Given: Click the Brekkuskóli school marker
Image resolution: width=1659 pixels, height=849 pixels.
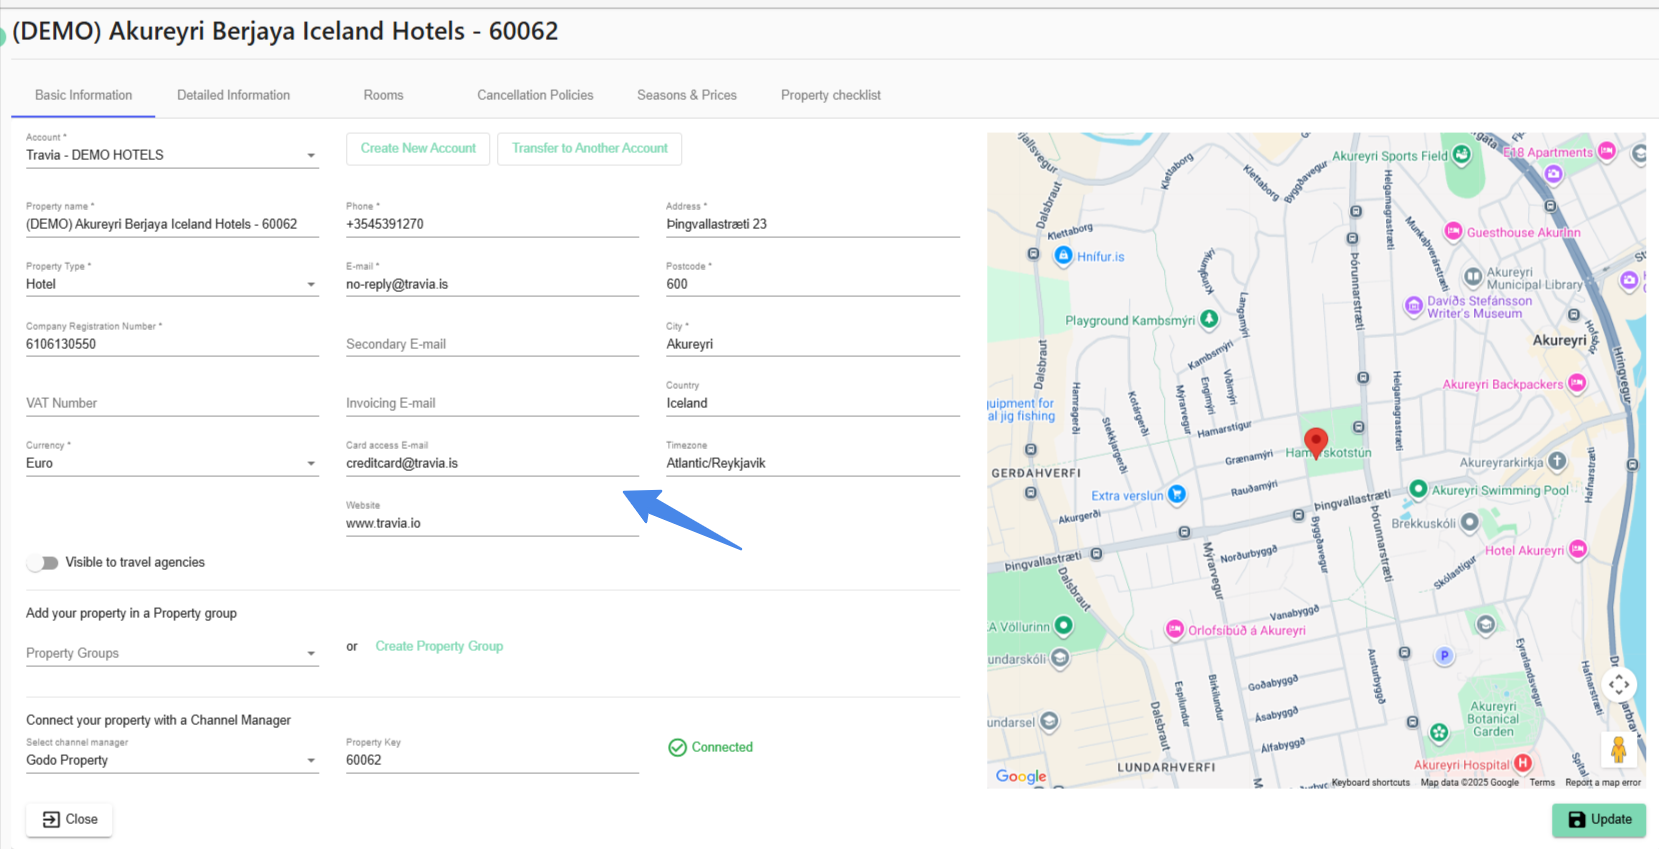Looking at the screenshot, I should coord(1469,522).
